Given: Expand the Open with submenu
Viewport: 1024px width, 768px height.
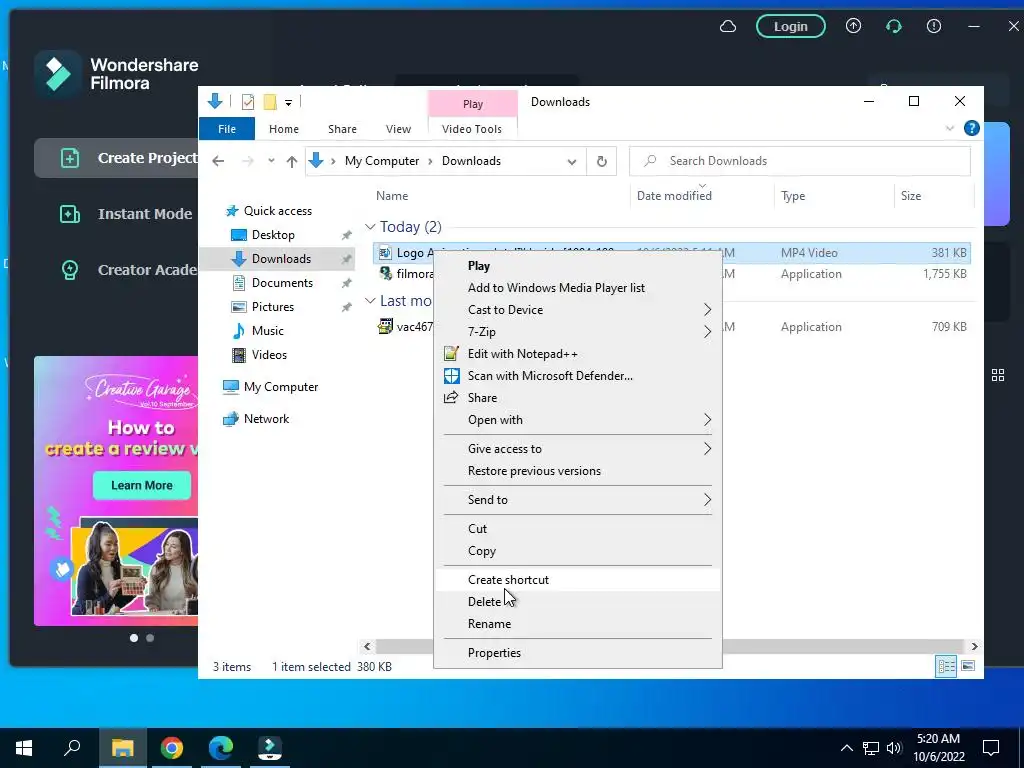Looking at the screenshot, I should click(707, 420).
